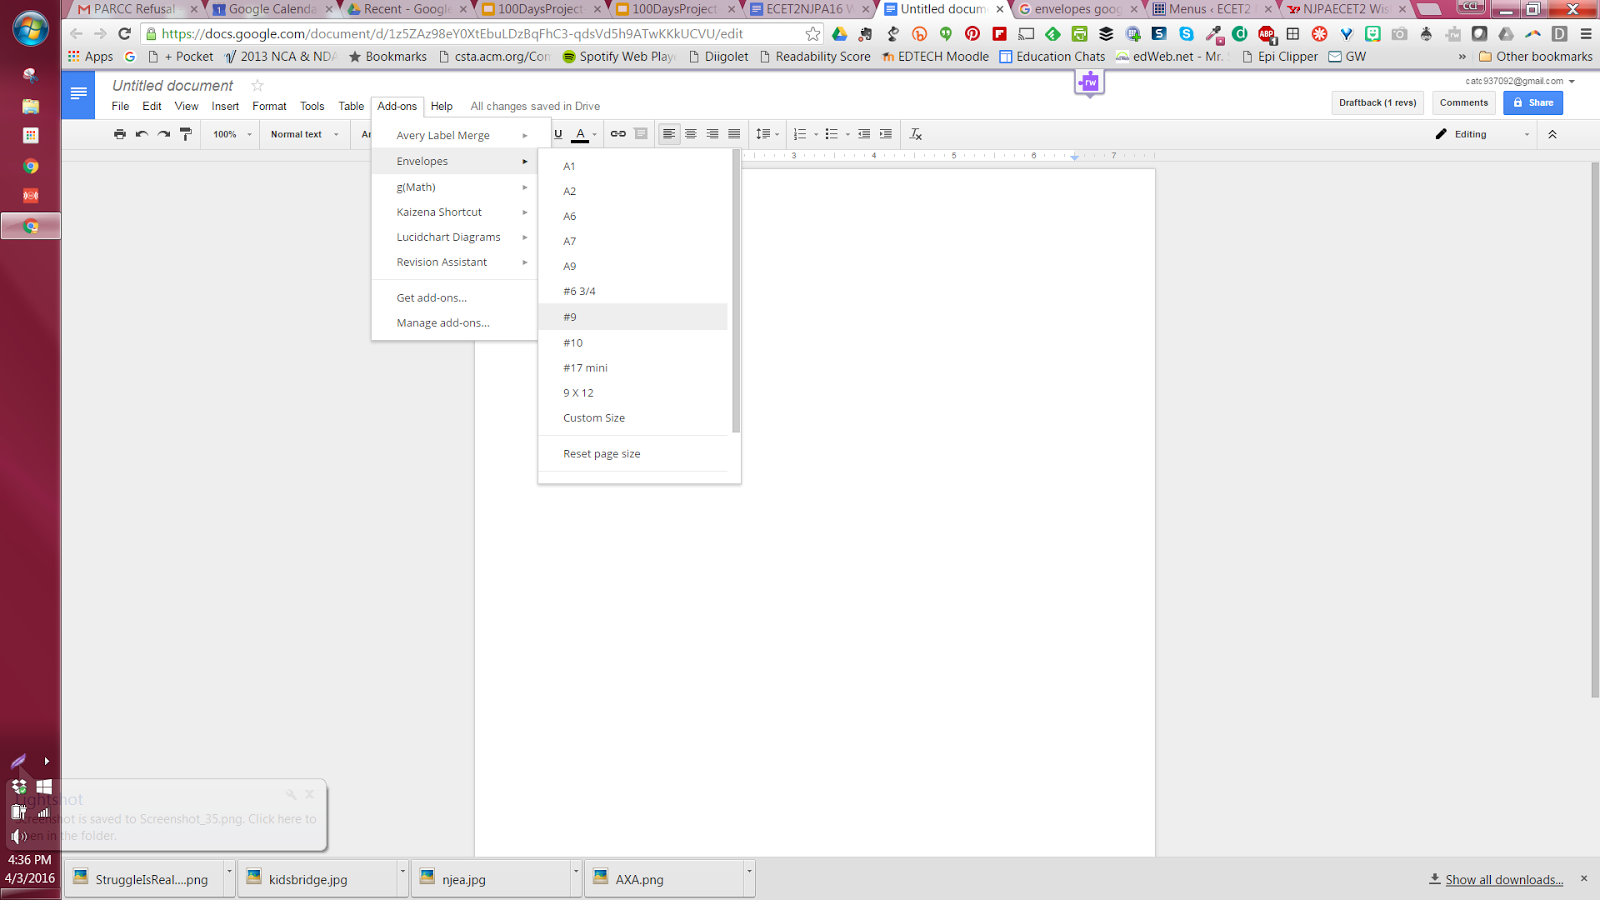
Task: Click the Share button
Action: click(1532, 103)
